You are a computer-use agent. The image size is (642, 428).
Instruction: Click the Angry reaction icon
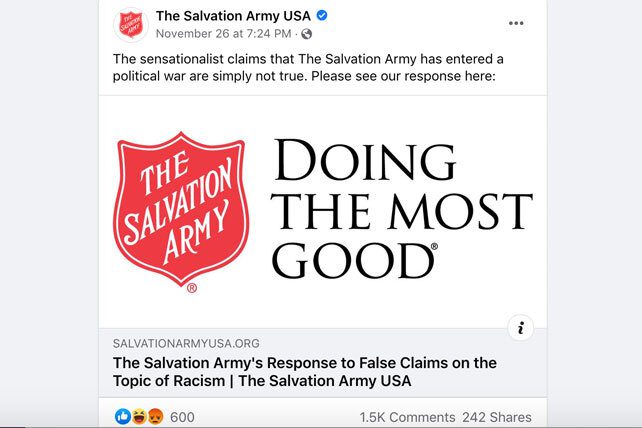coord(156,417)
